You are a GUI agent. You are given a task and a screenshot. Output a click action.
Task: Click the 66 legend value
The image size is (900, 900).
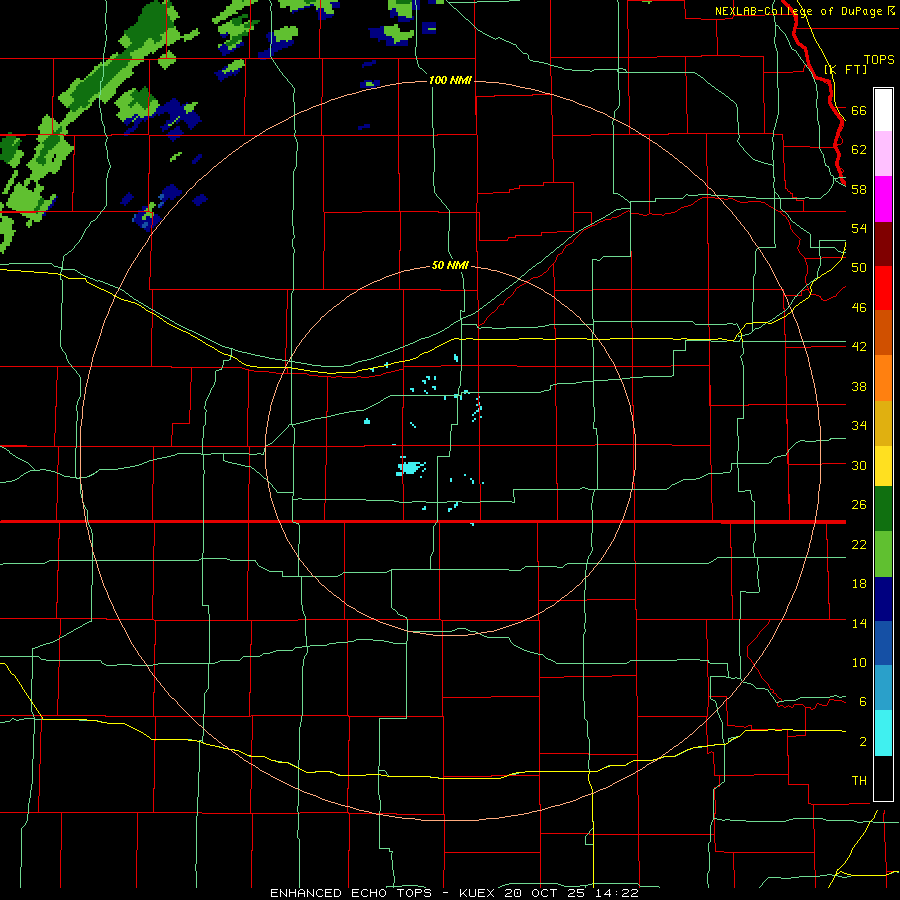[x=859, y=110]
